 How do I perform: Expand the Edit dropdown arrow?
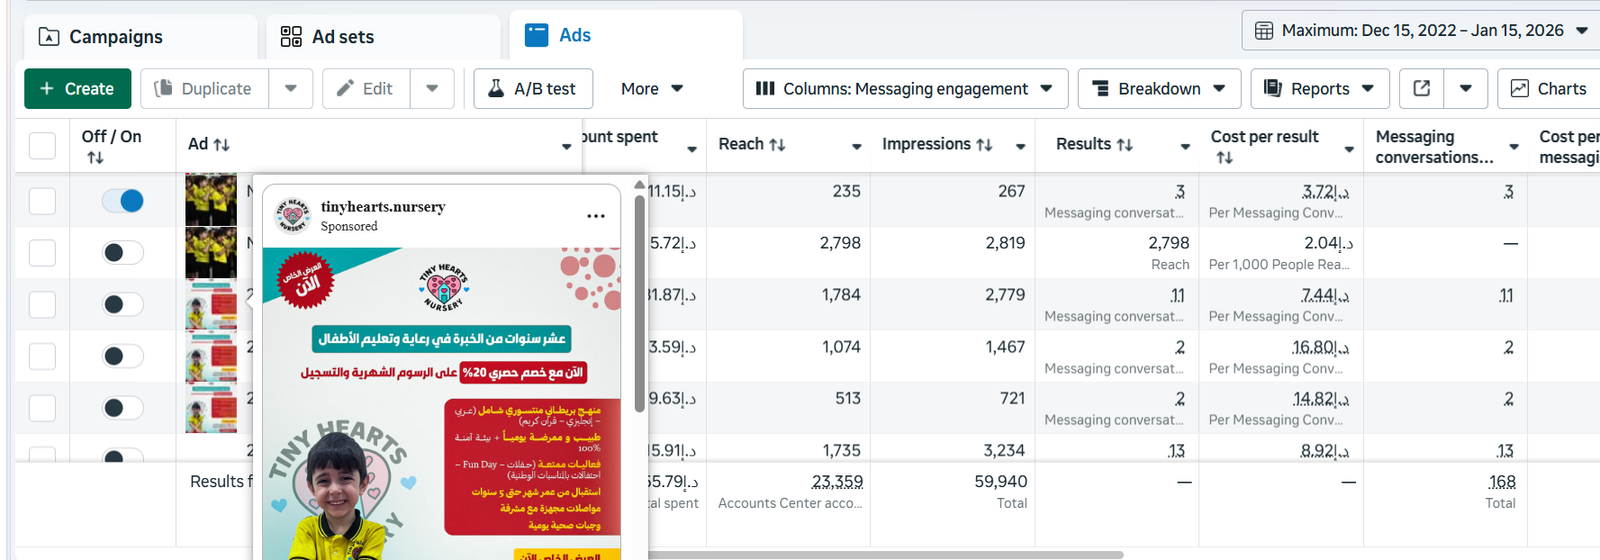click(x=432, y=89)
